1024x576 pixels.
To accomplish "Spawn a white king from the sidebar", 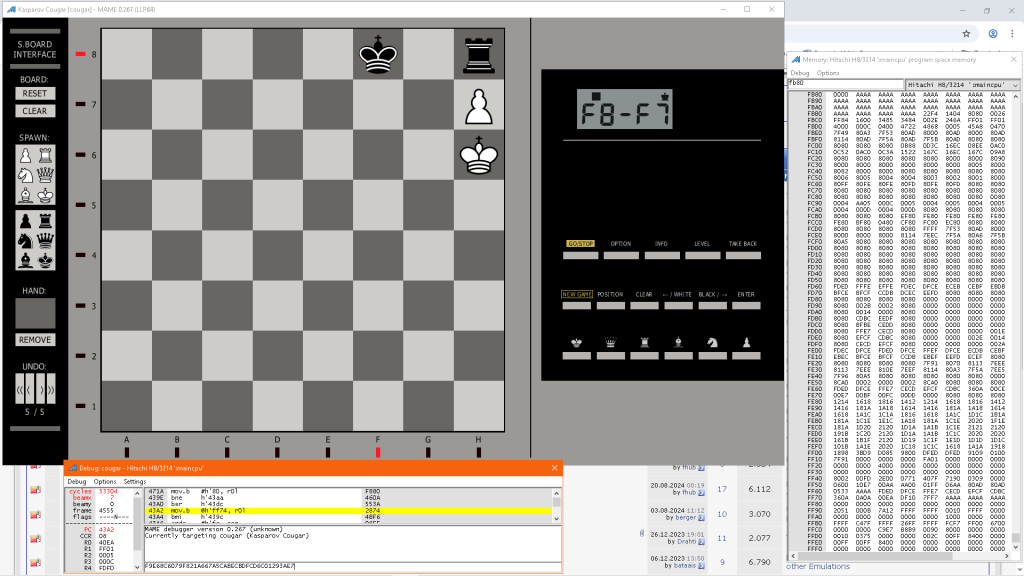I will 45,195.
